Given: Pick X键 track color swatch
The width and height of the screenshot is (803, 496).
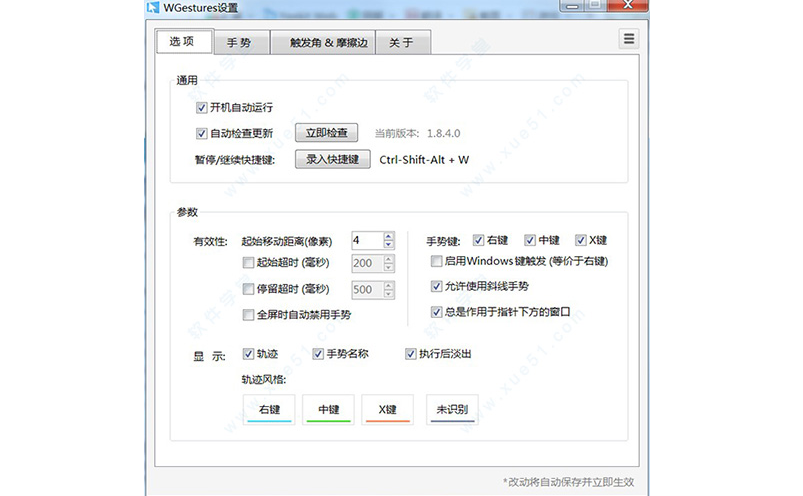Looking at the screenshot, I should coord(388,409).
